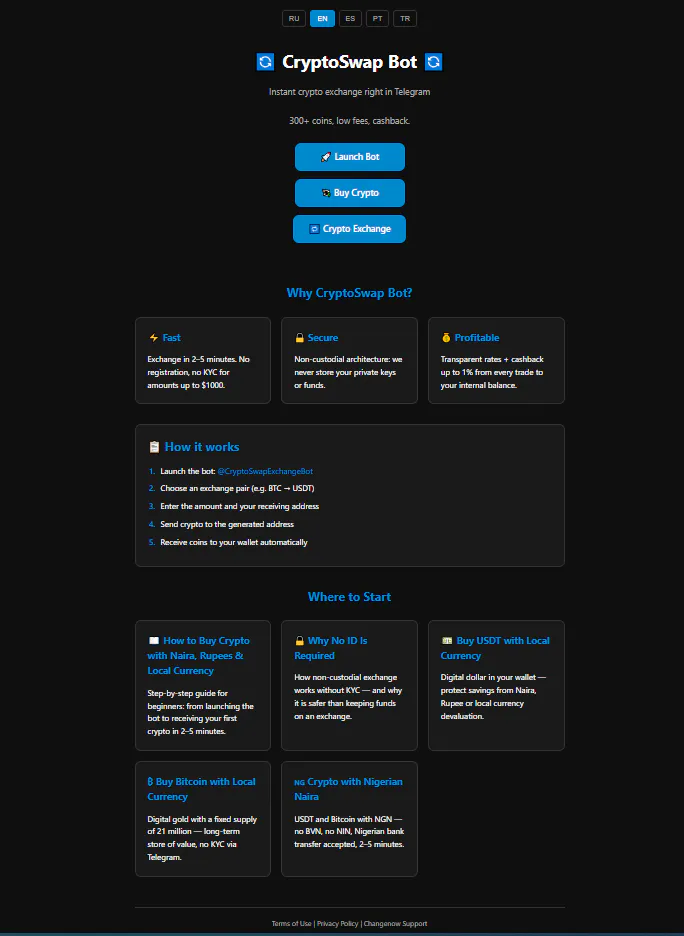
Task: Click the Launch Bot button
Action: [350, 157]
